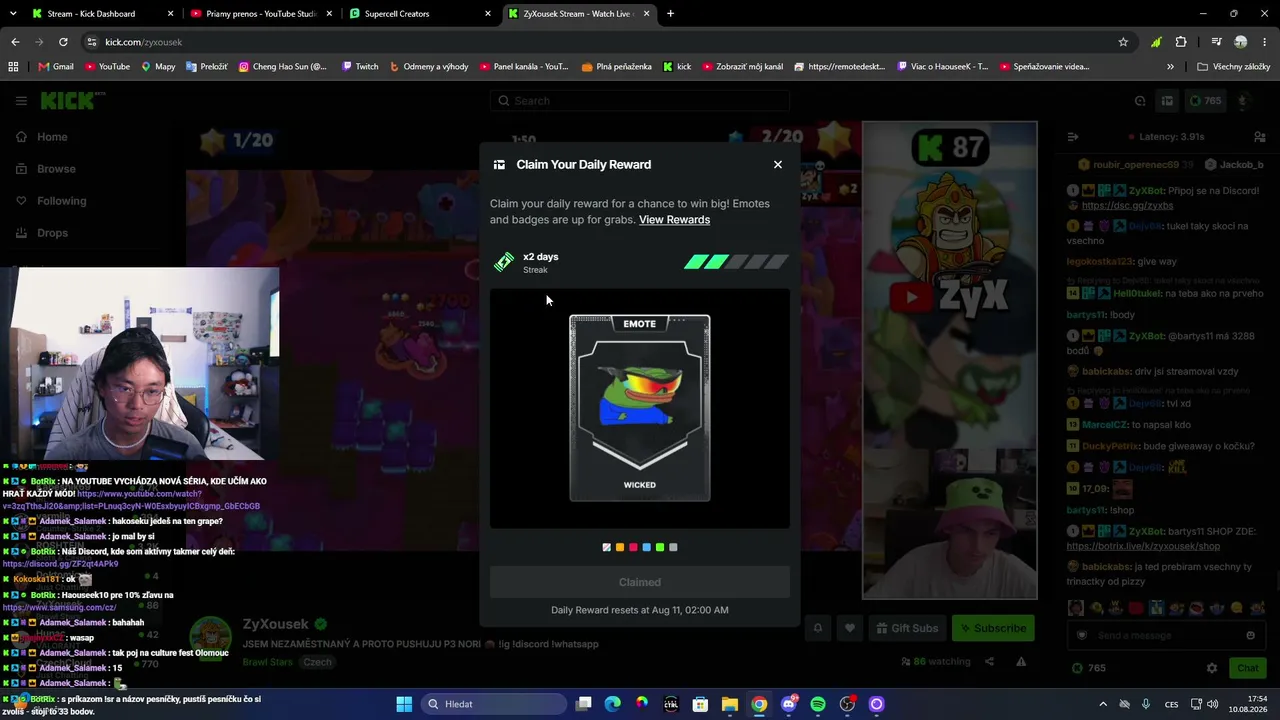Open the Kick points balance 765 in header

coord(1204,101)
